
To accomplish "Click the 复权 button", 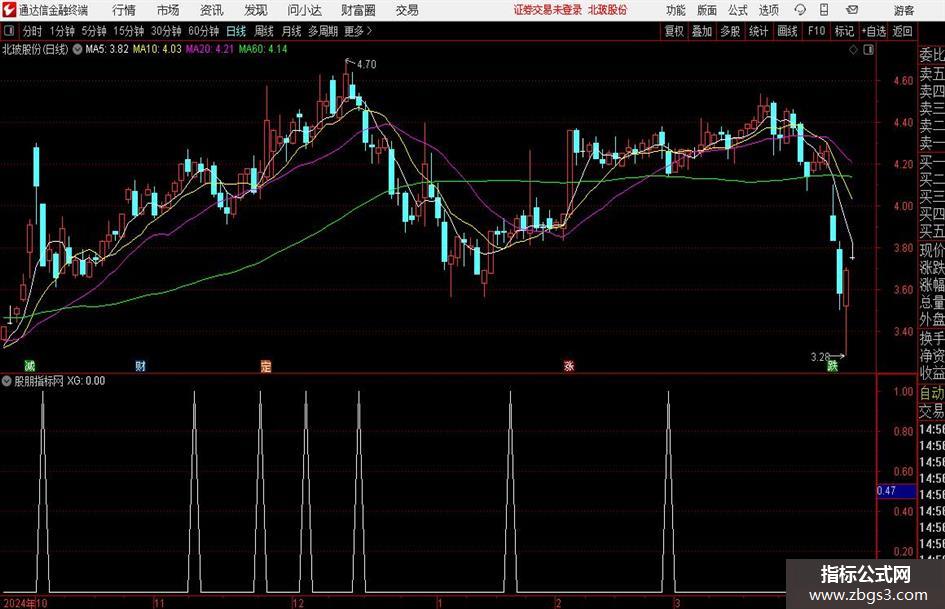I will click(674, 31).
